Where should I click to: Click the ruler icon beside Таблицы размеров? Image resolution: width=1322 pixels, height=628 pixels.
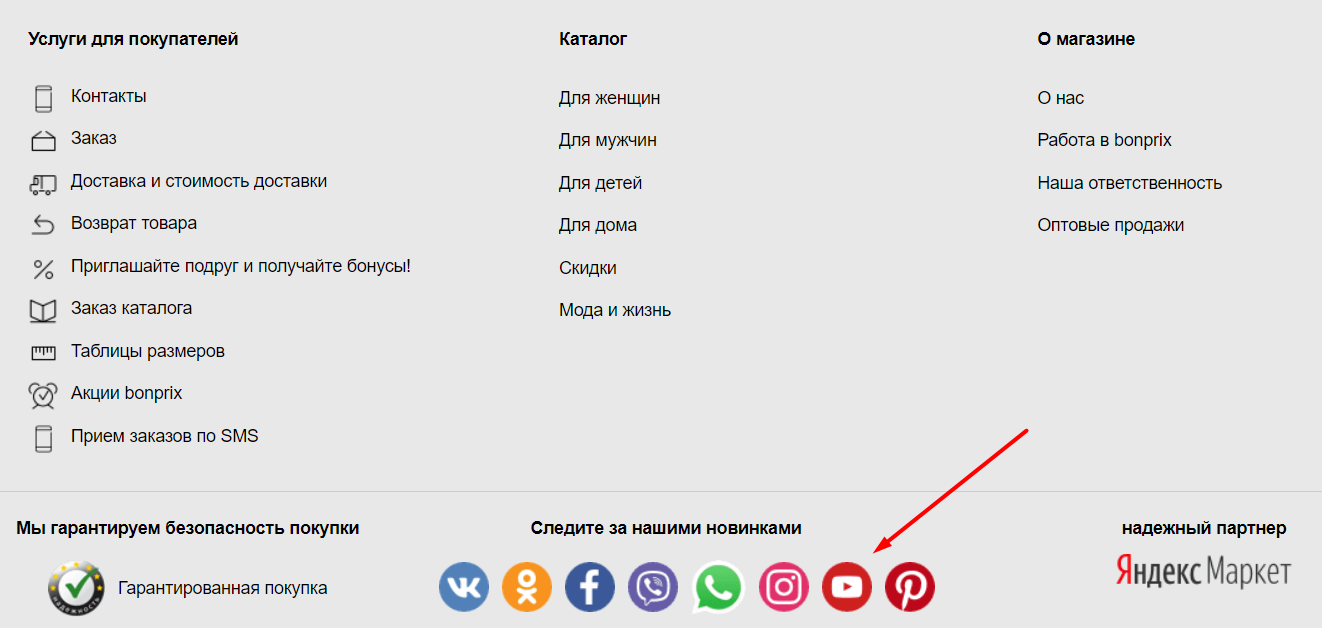coord(43,353)
